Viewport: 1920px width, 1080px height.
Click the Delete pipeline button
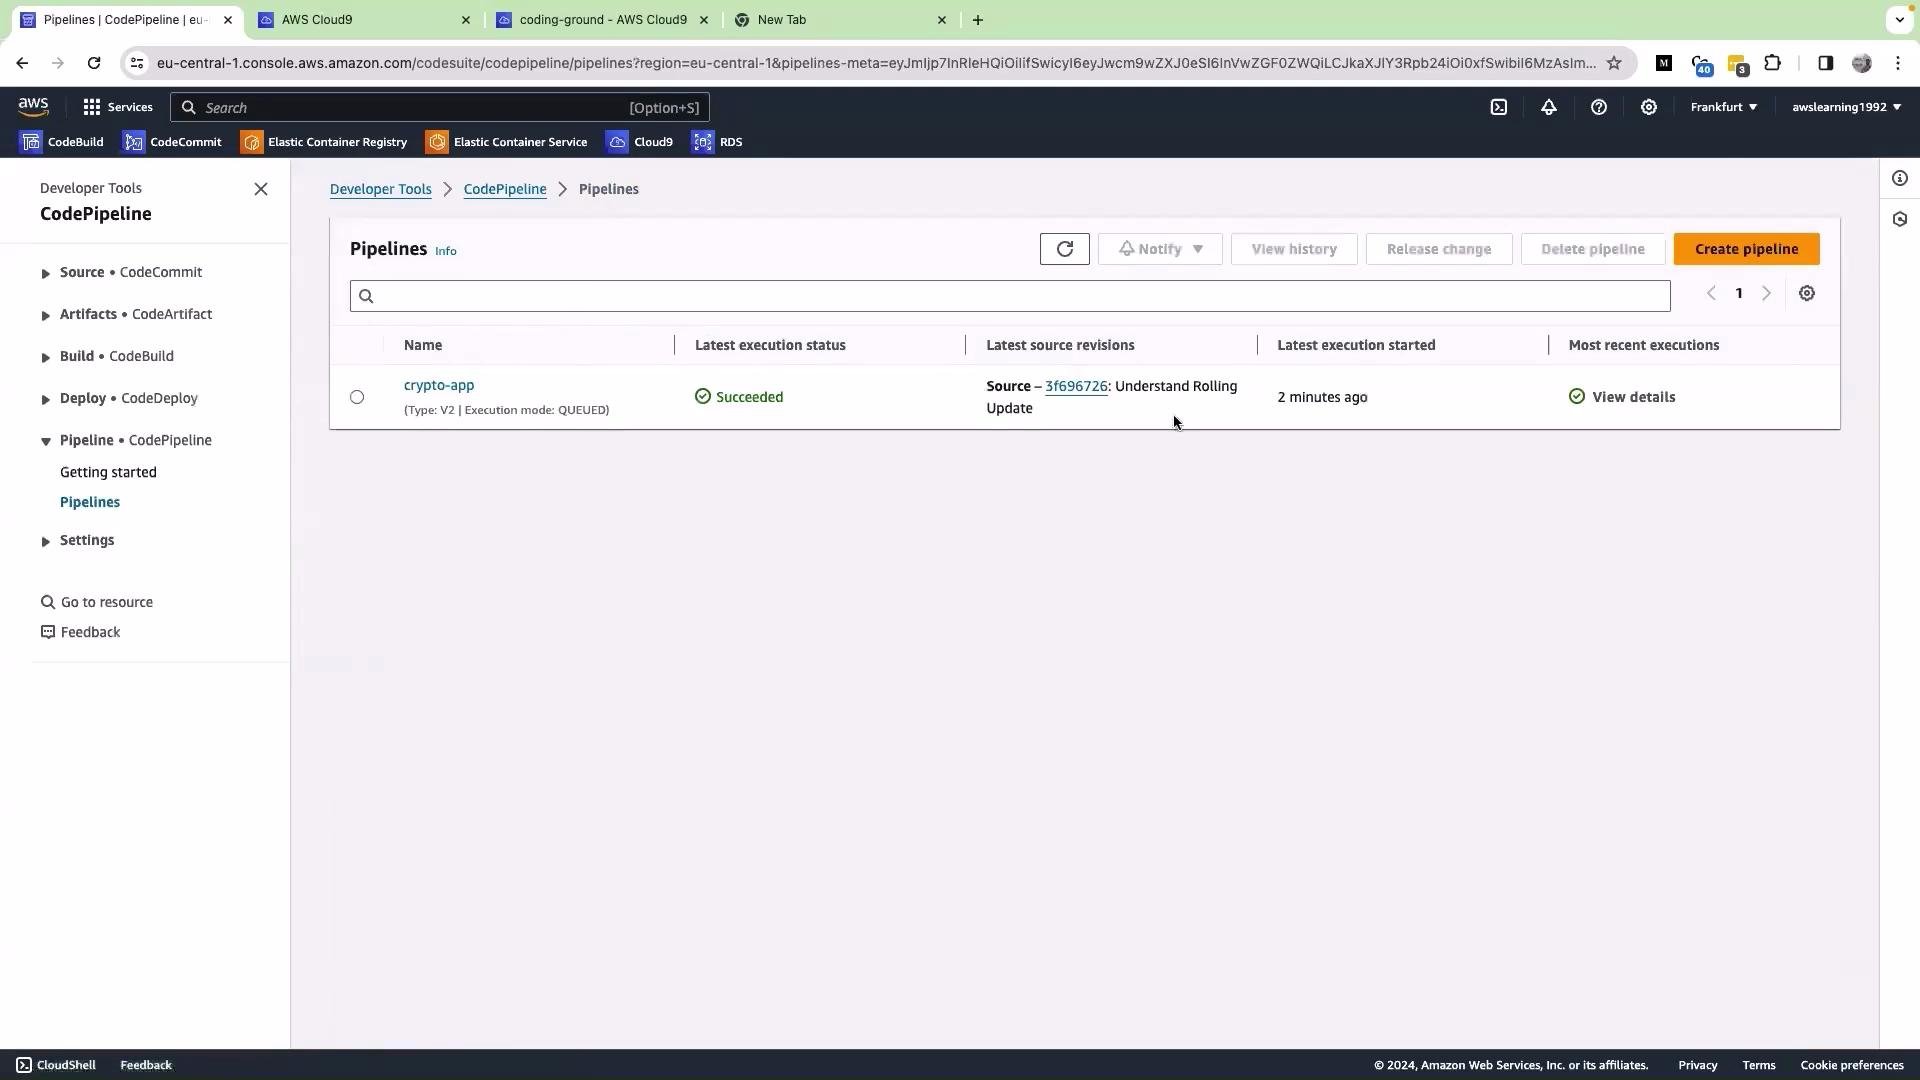point(1592,249)
